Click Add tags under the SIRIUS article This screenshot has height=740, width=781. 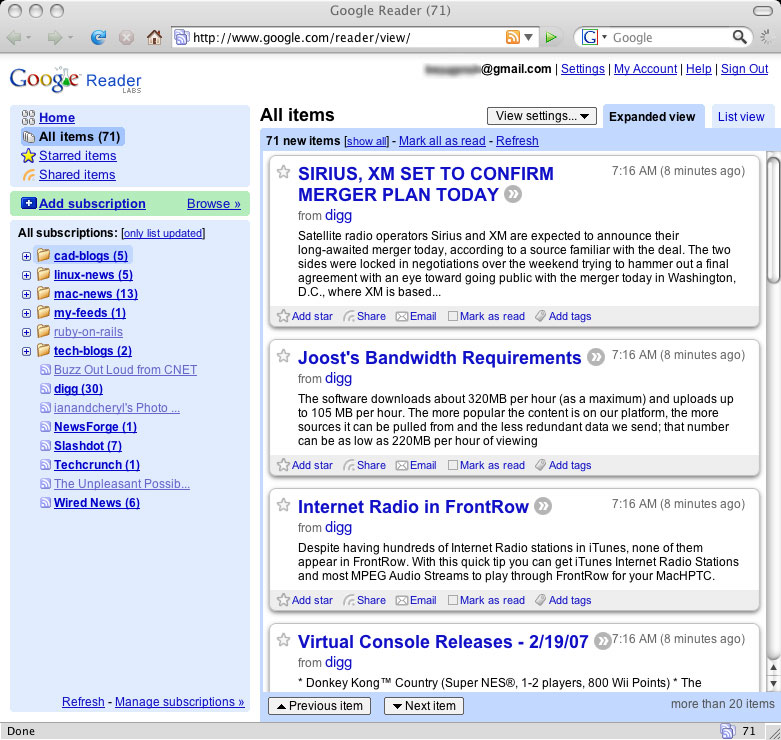(563, 316)
